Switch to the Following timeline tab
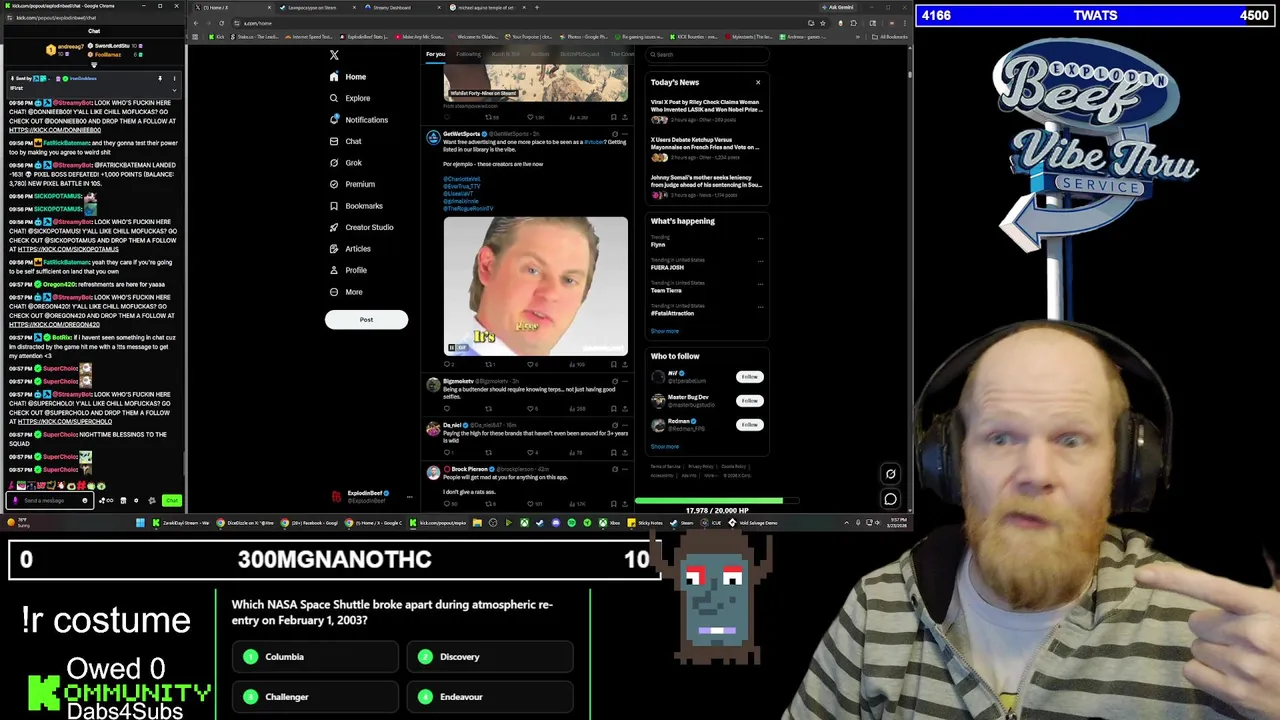 click(468, 54)
